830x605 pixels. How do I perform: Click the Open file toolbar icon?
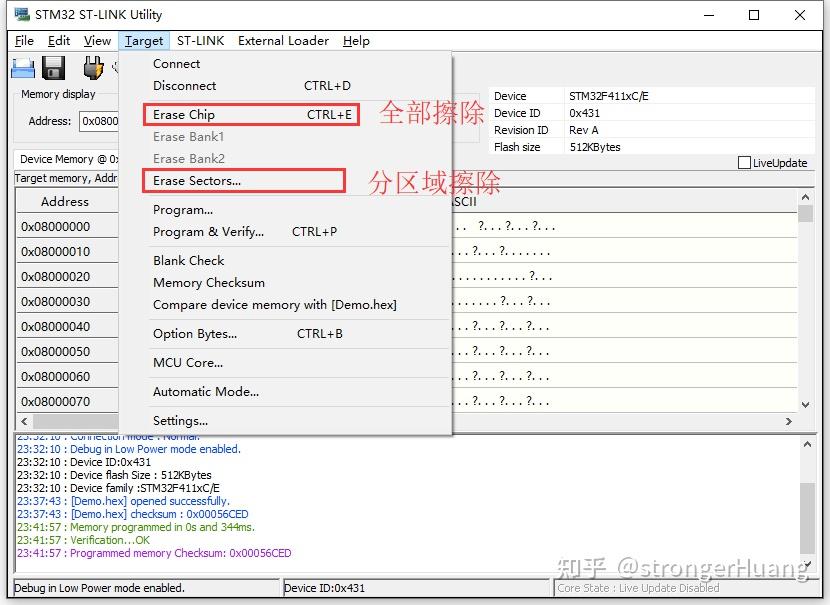click(23, 67)
